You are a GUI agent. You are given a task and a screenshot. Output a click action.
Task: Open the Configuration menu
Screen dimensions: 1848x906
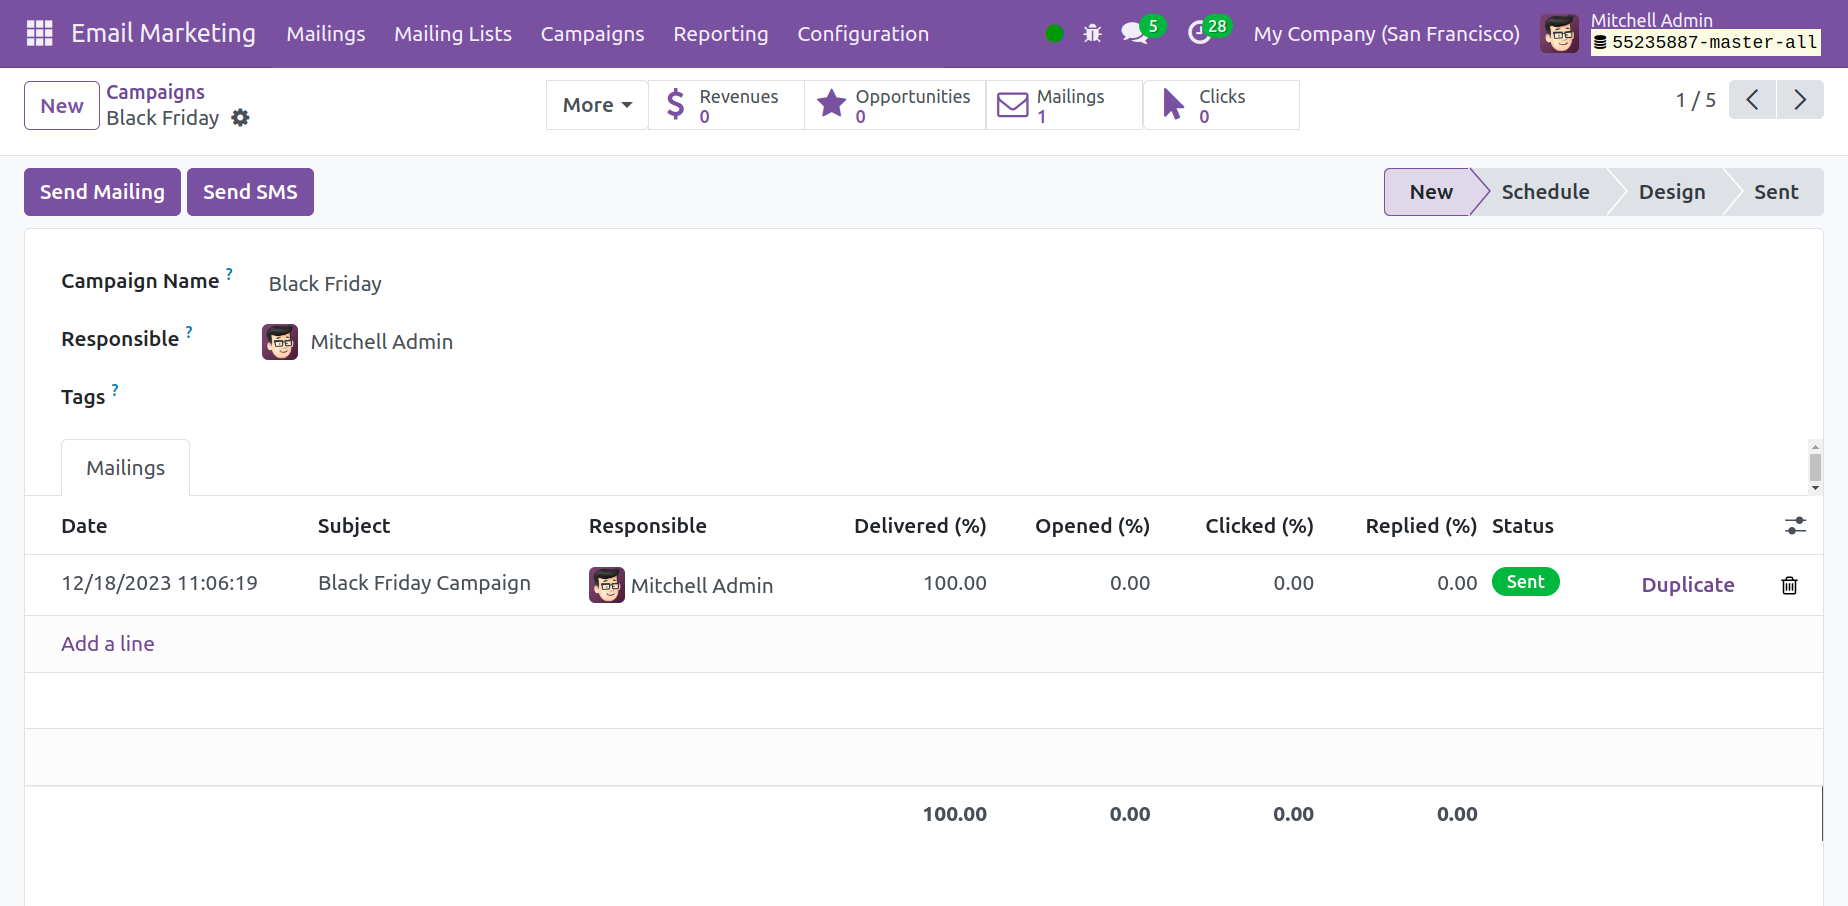(x=862, y=34)
